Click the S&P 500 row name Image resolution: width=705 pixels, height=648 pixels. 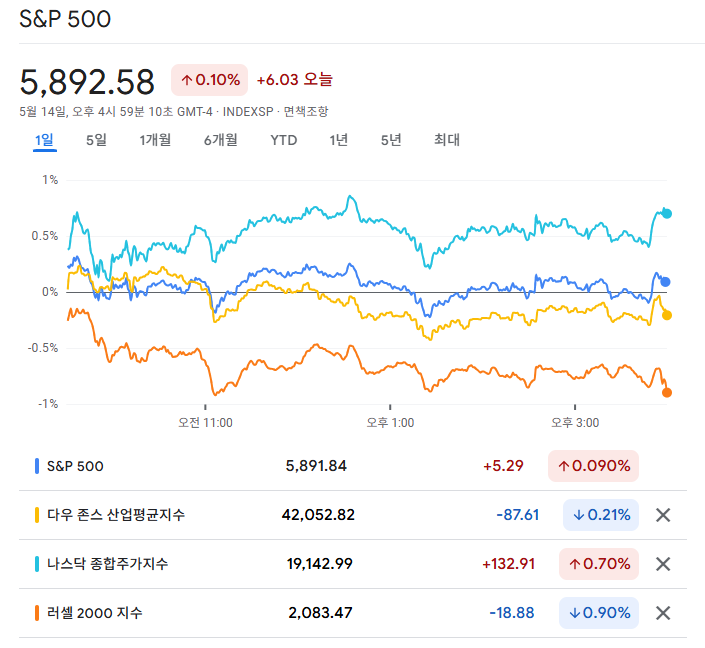(75, 466)
